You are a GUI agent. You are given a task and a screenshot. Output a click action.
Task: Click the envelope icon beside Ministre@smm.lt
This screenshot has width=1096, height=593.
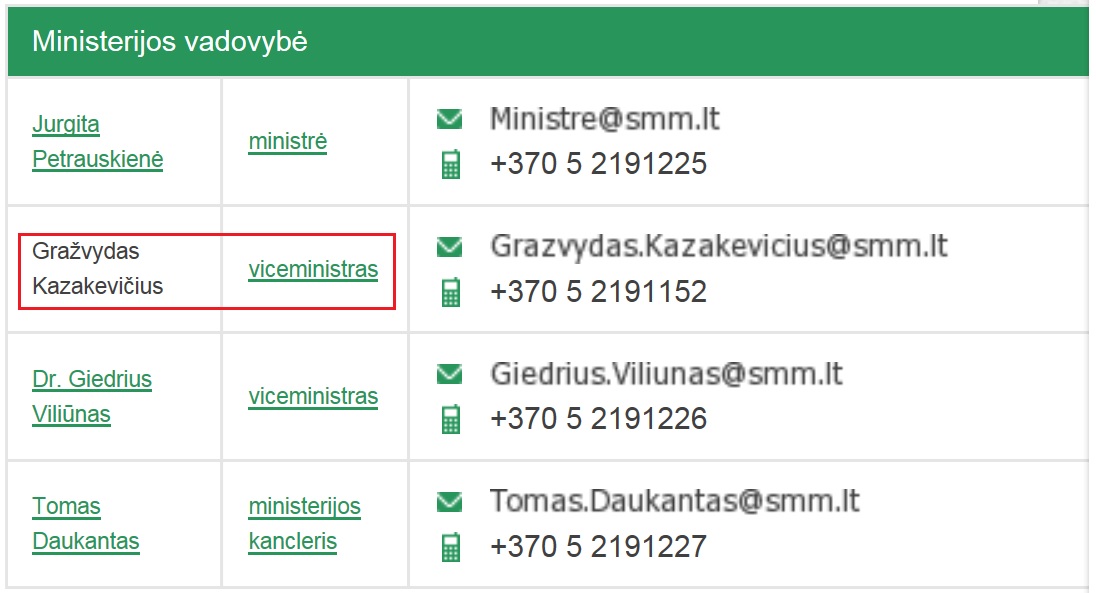pos(449,119)
